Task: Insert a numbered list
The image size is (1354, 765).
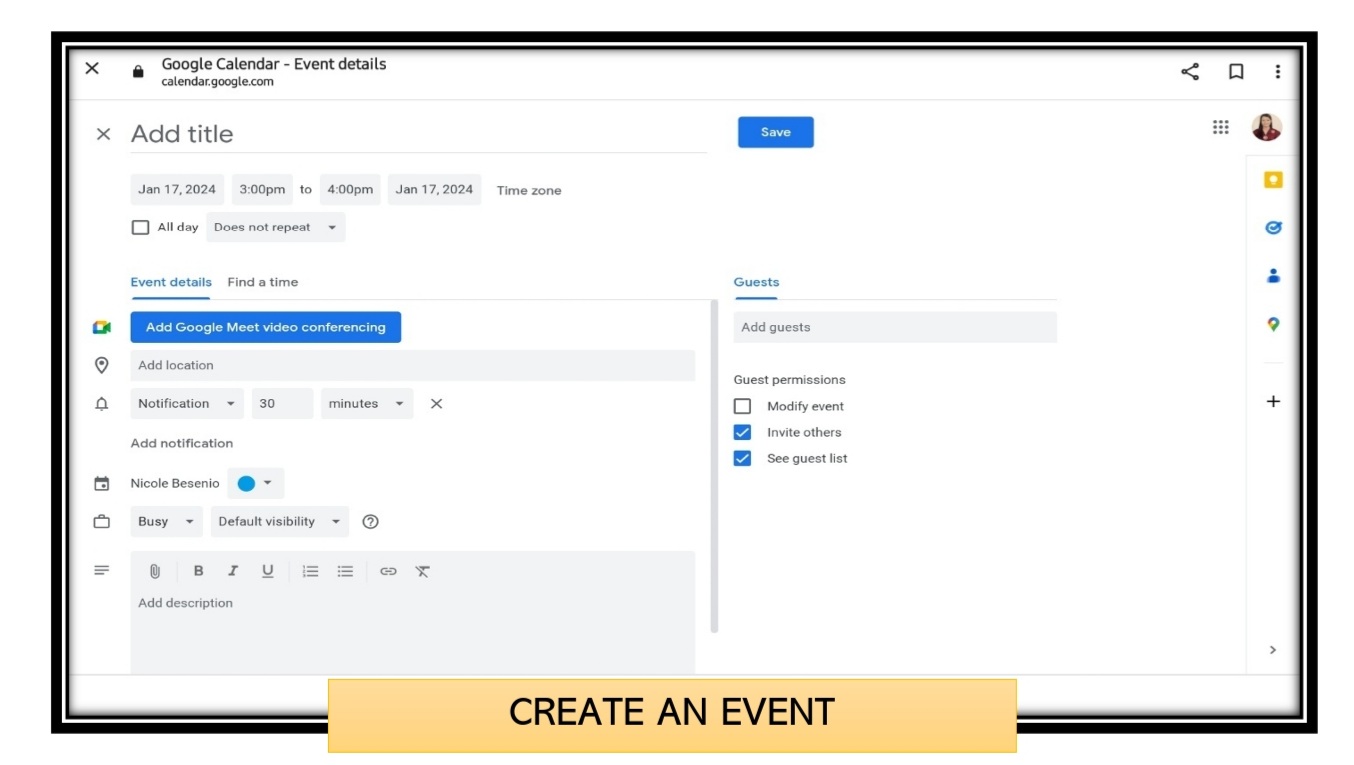Action: (x=311, y=571)
